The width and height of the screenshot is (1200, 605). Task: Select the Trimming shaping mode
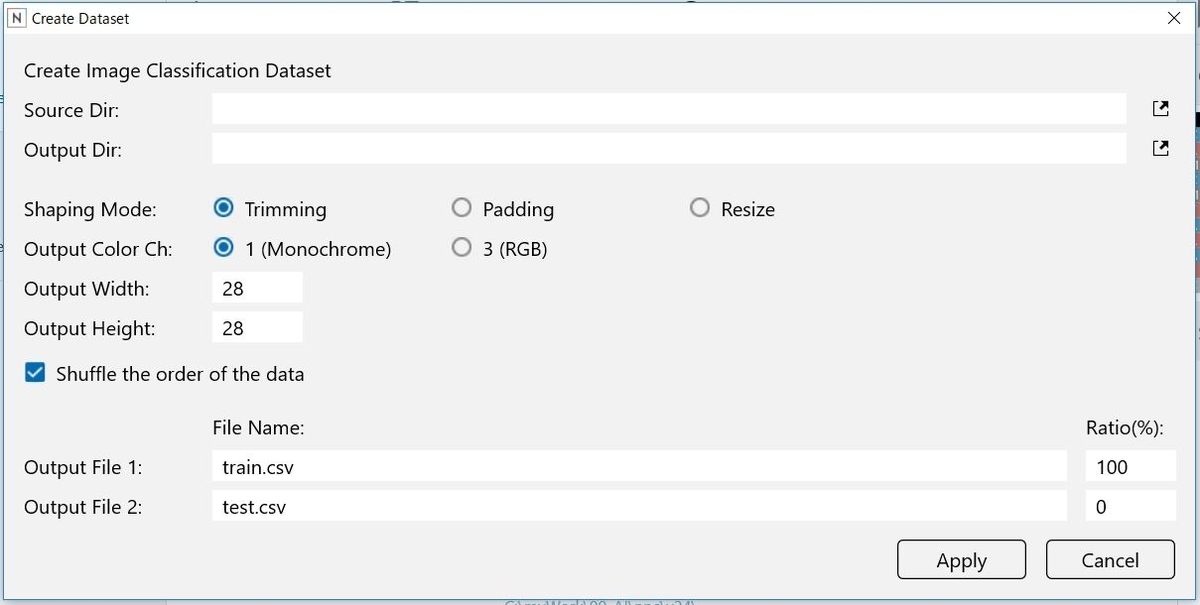[x=225, y=209]
